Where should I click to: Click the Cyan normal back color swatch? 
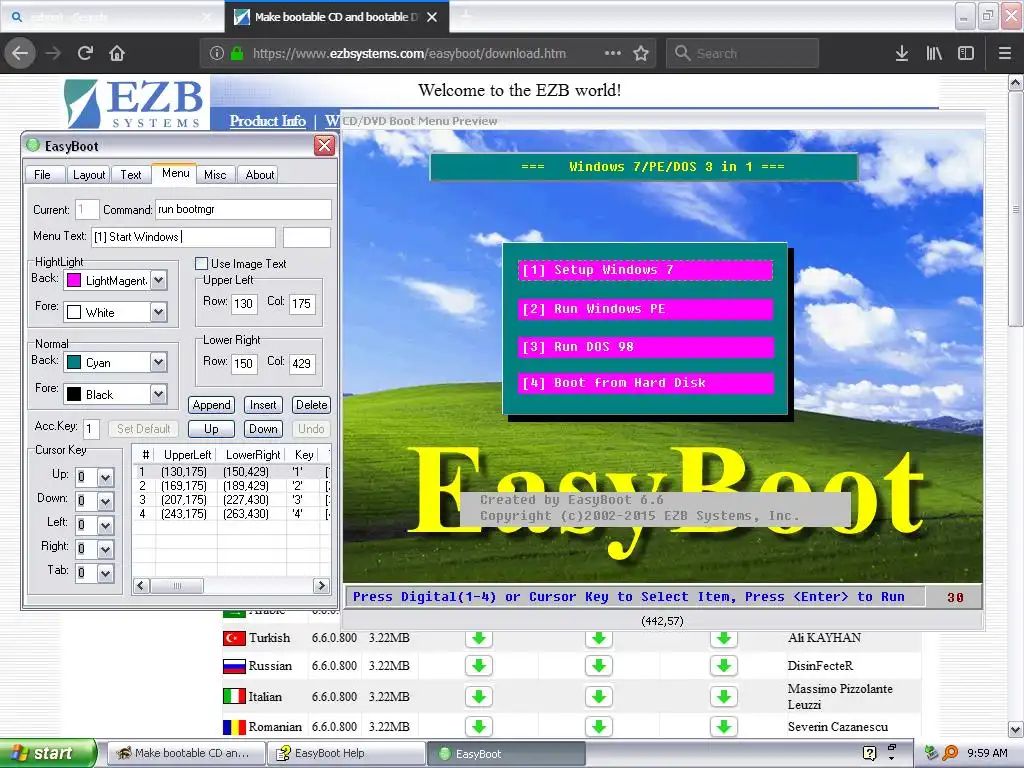coord(74,362)
